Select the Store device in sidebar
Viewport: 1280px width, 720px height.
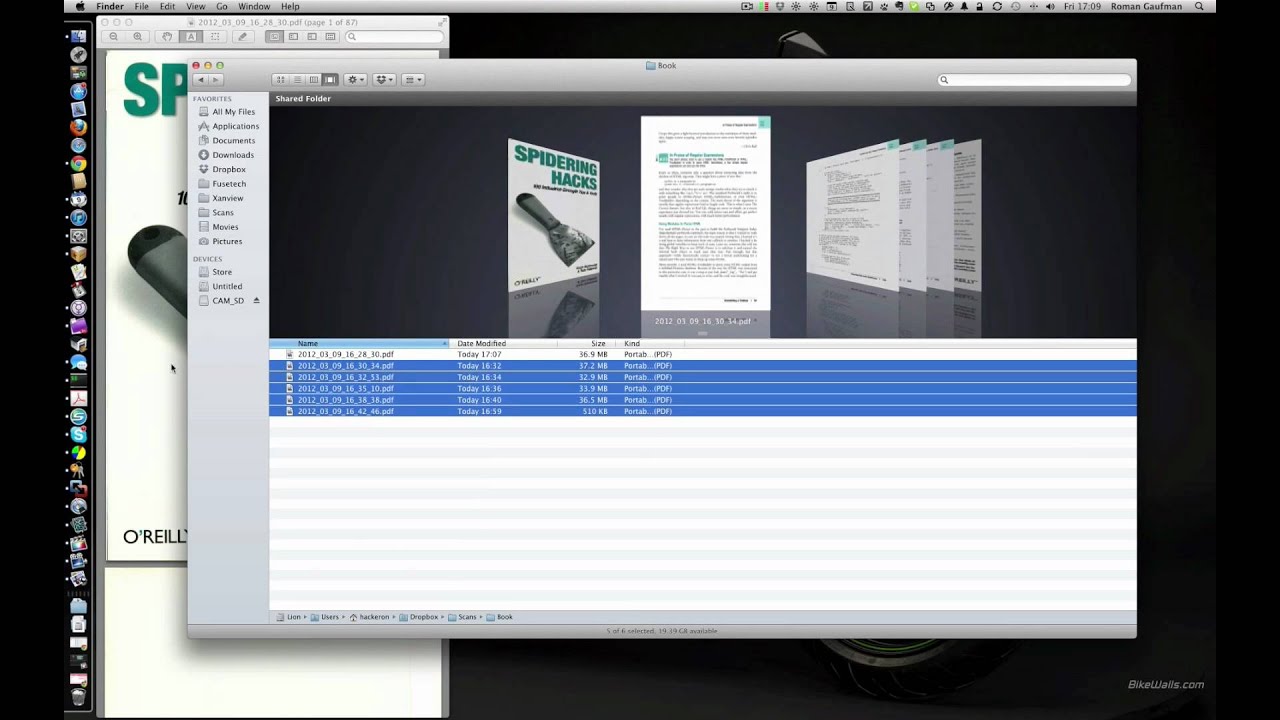point(215,272)
